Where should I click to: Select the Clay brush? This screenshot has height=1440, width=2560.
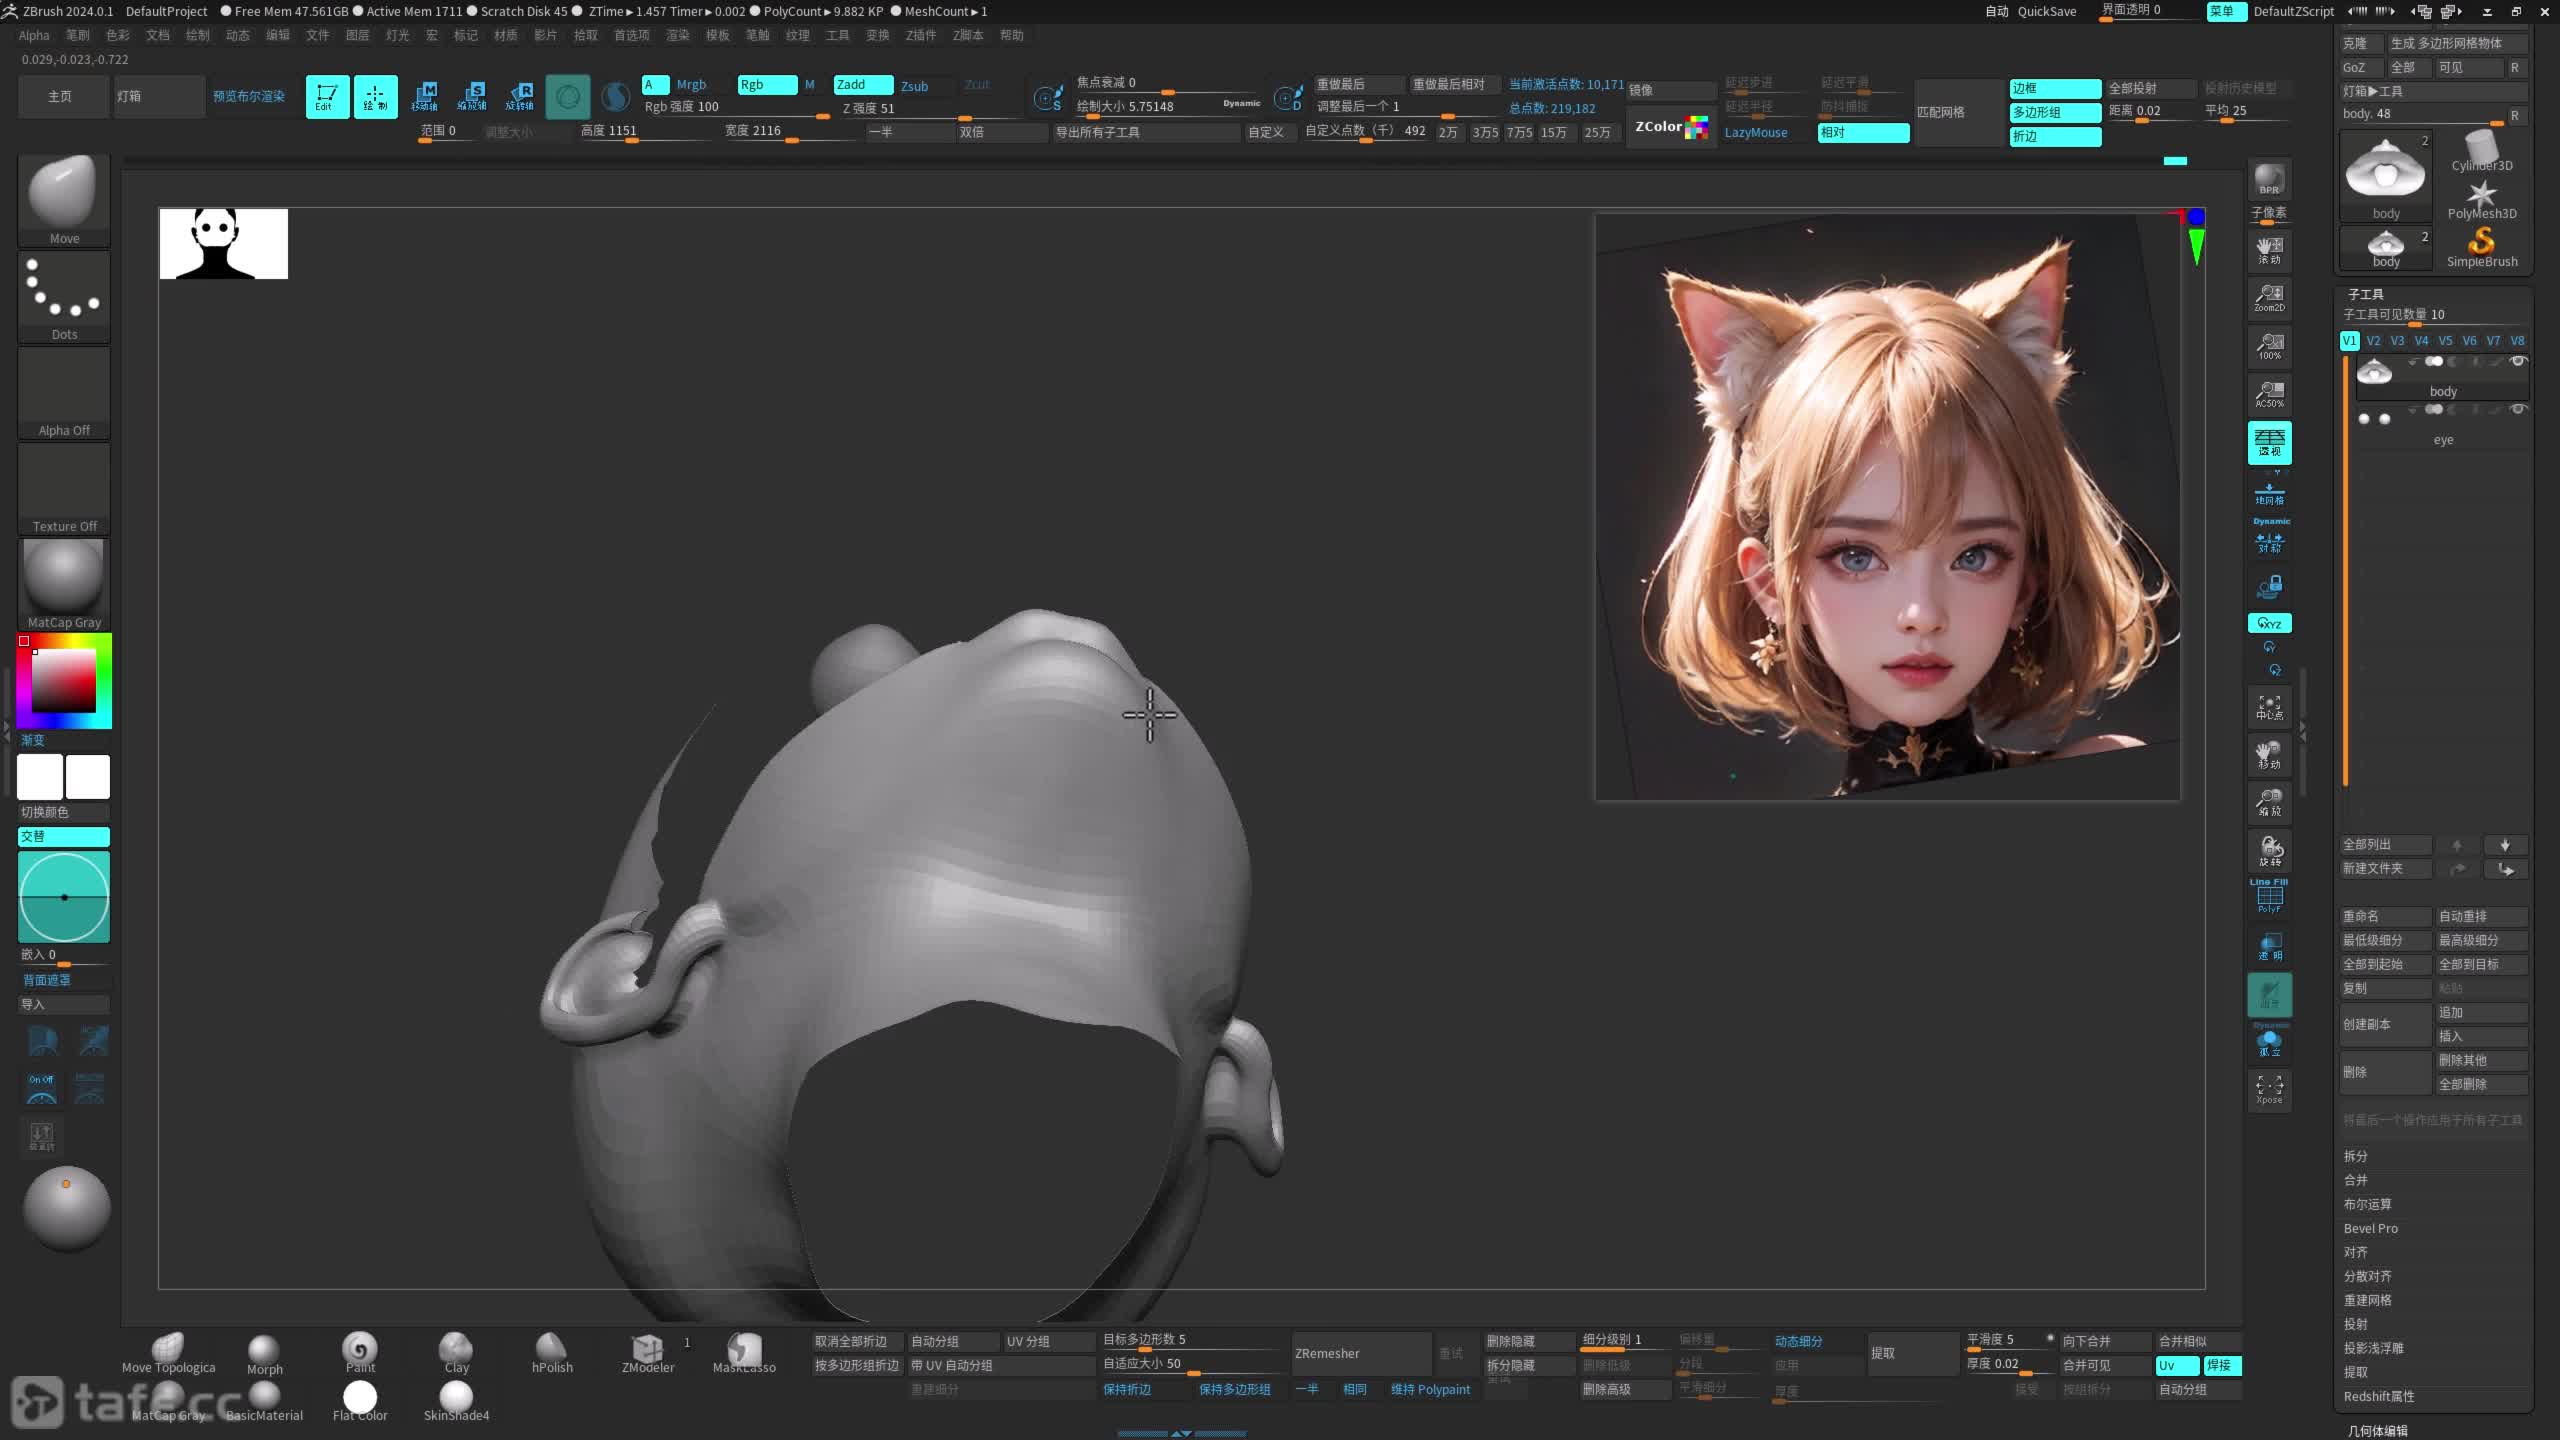click(456, 1353)
